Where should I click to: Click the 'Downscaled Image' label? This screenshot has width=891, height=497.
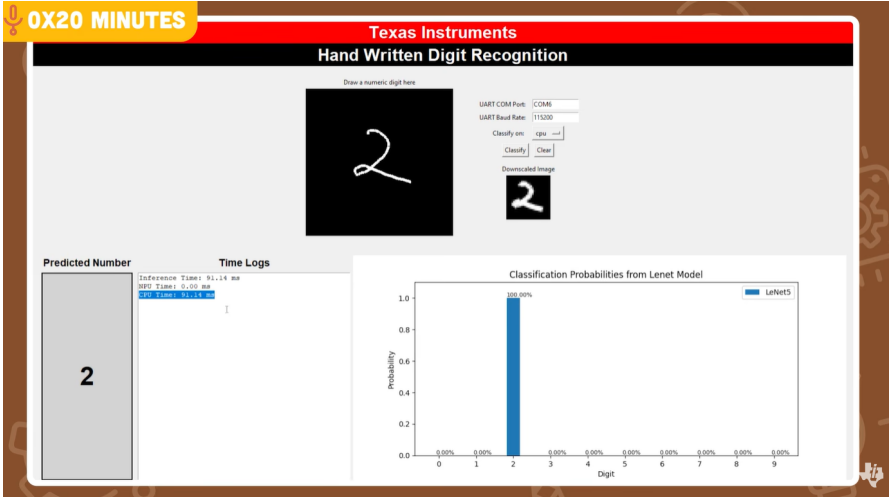[x=528, y=169]
